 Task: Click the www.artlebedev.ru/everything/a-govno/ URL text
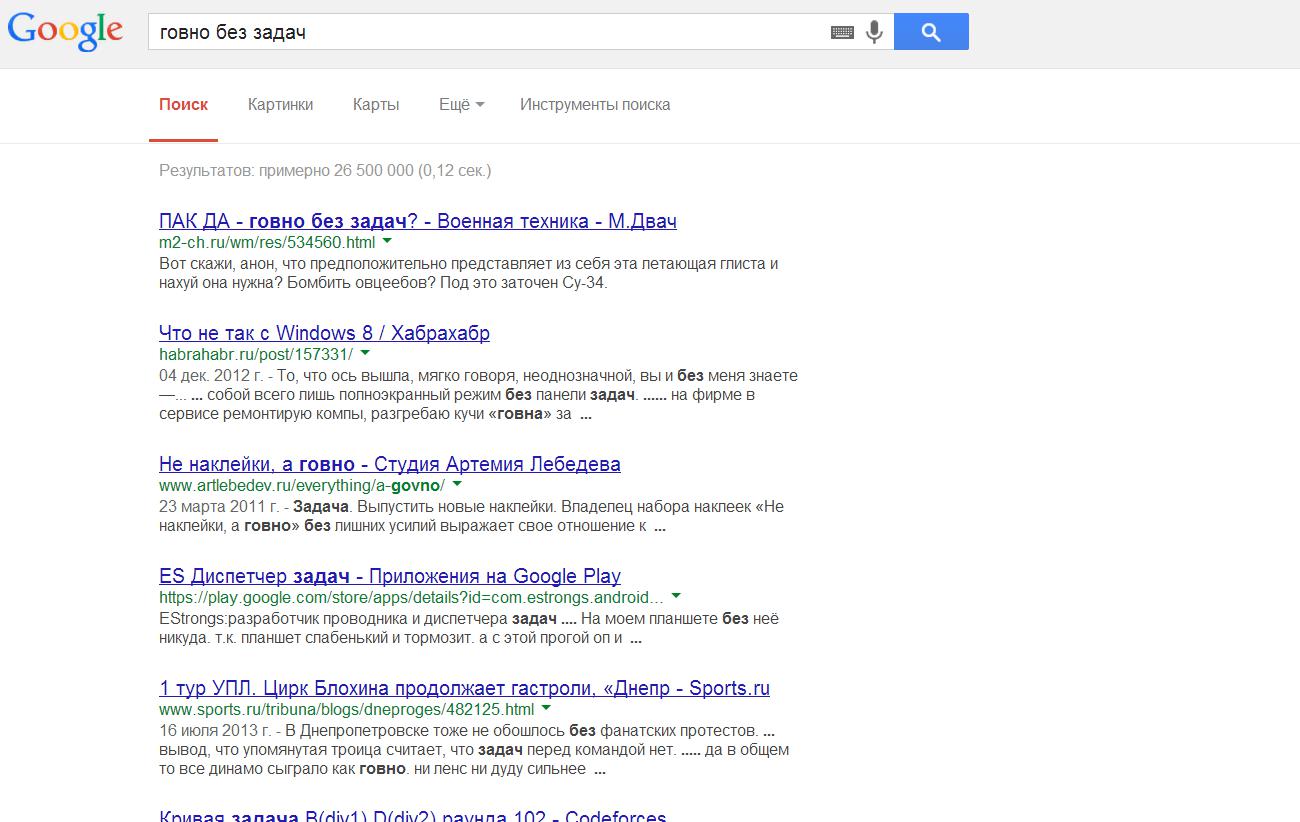pos(302,485)
